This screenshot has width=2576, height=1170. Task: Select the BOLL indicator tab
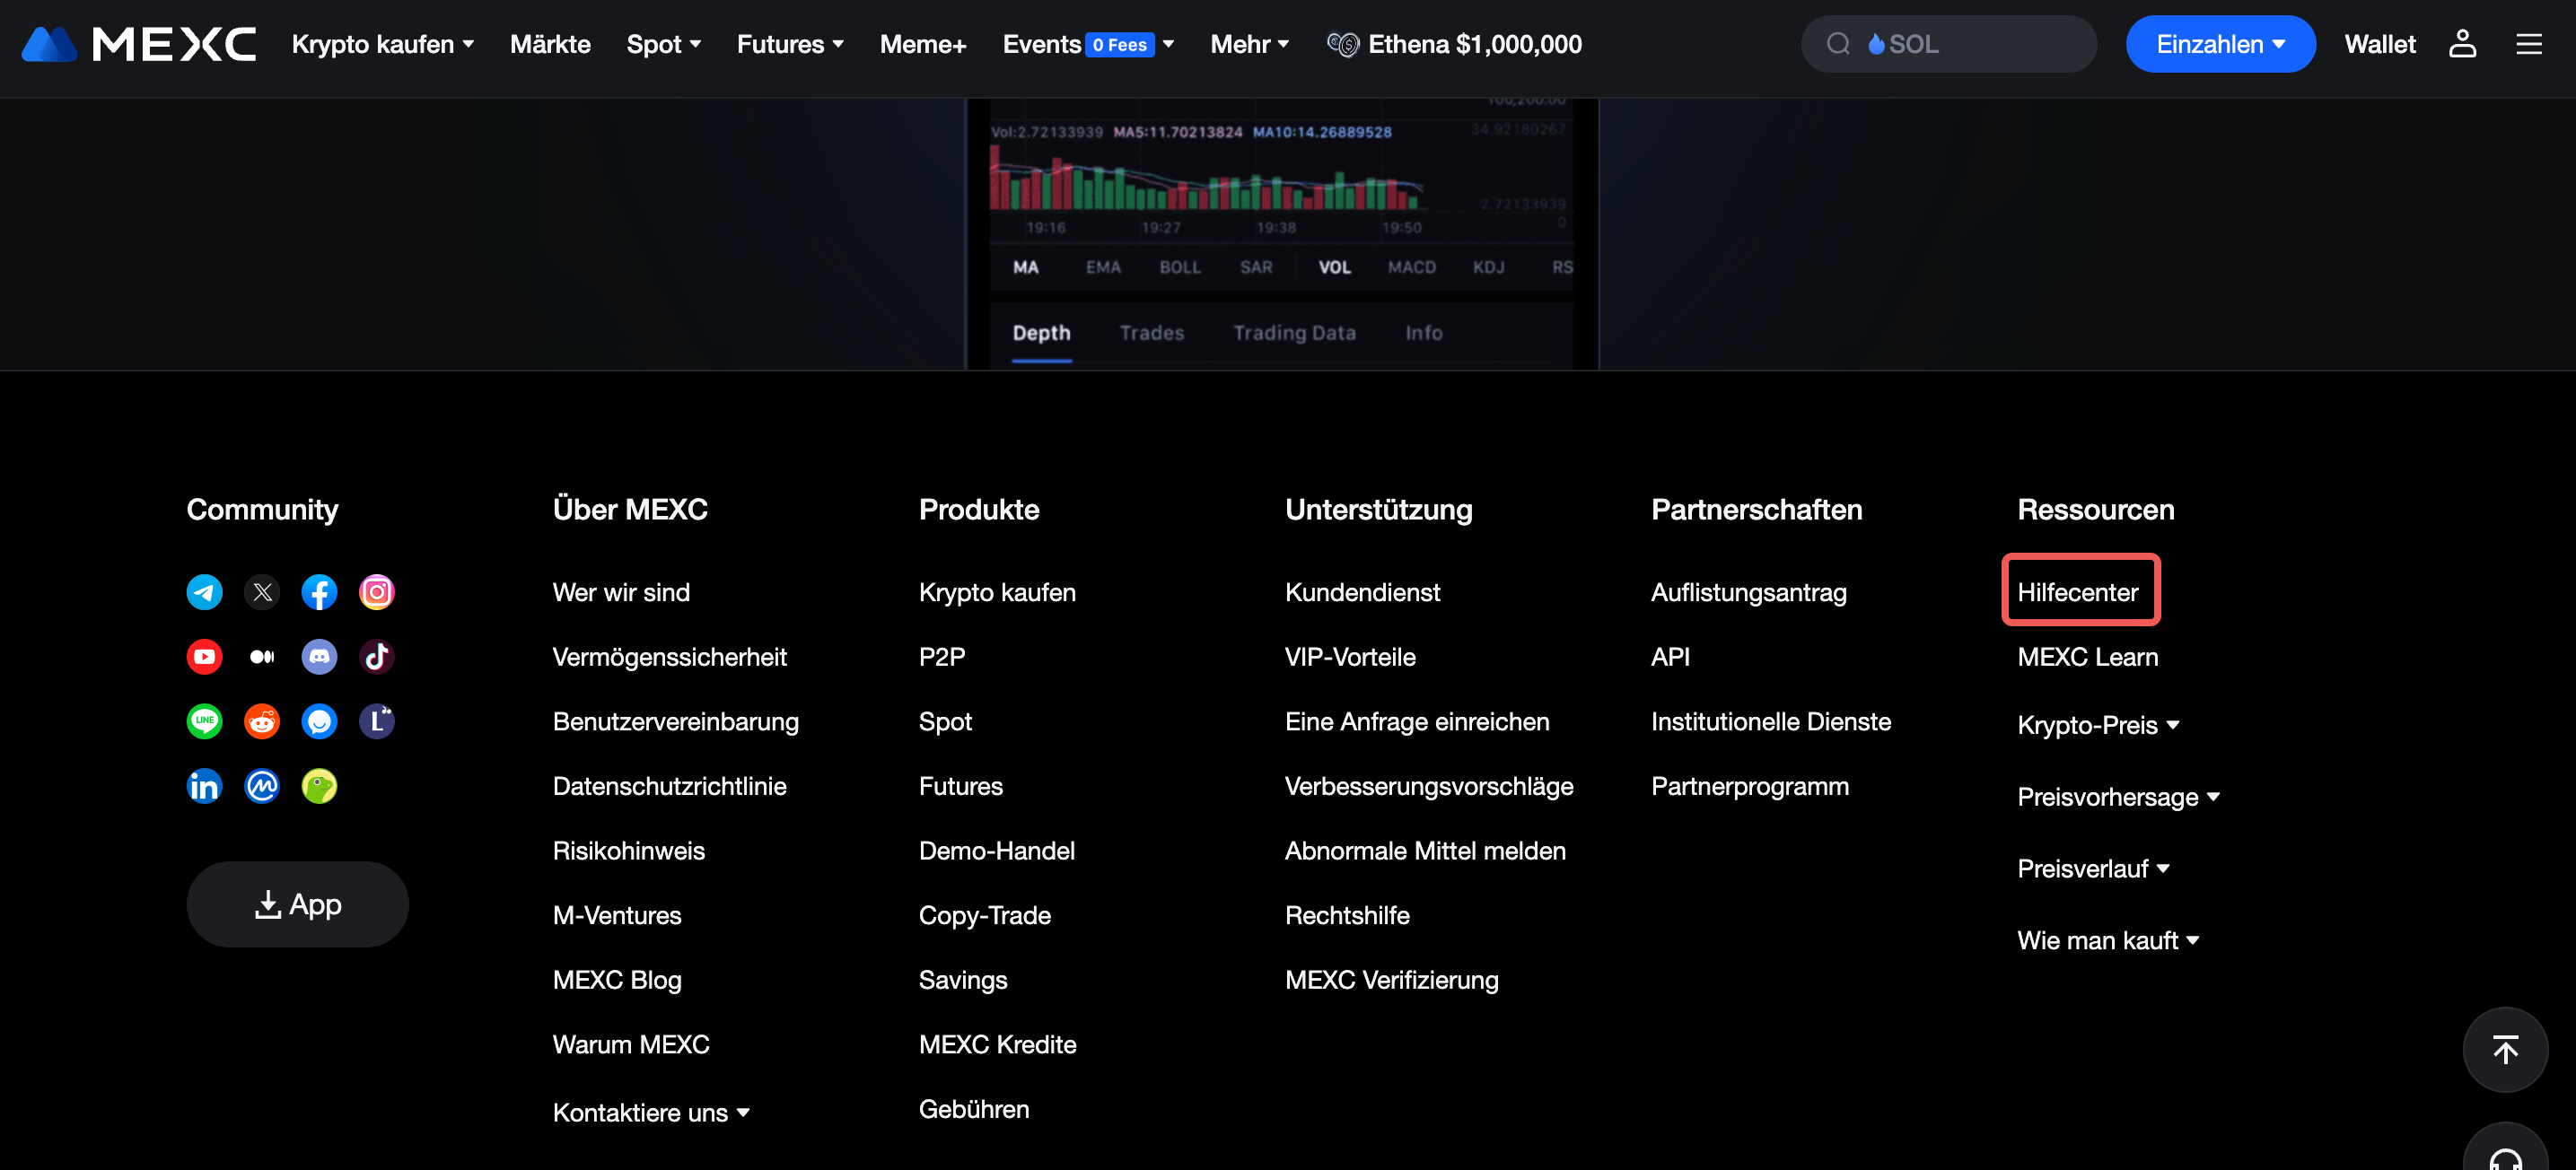click(x=1180, y=267)
